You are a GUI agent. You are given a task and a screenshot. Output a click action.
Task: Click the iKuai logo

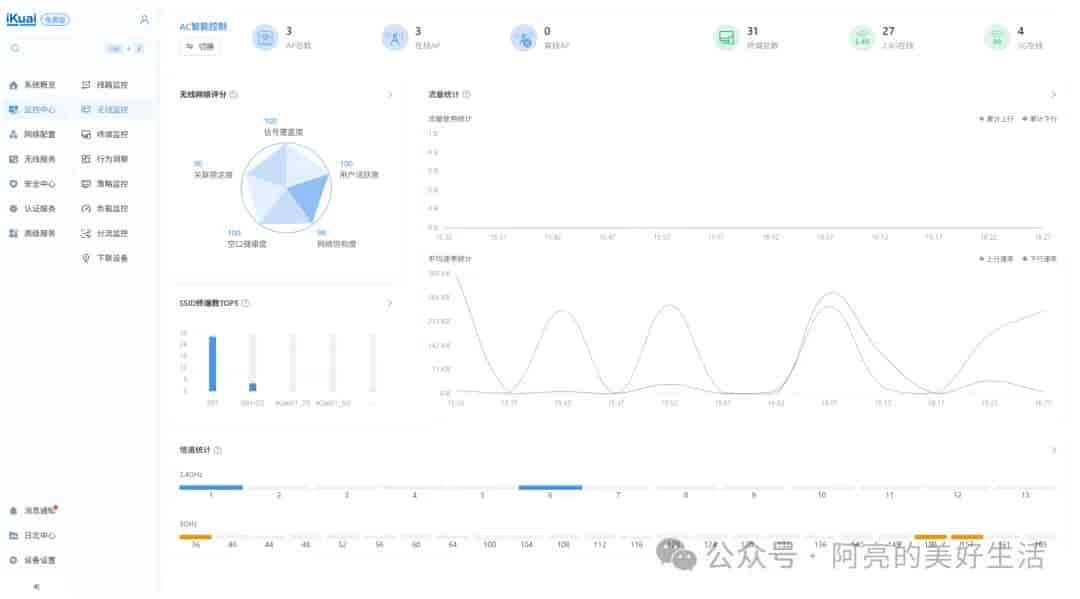(x=21, y=19)
